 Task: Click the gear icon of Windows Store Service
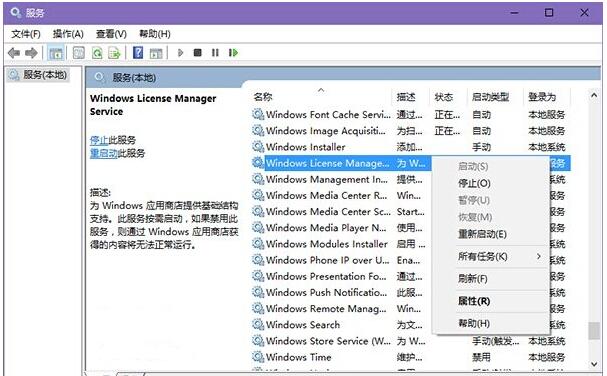258,341
